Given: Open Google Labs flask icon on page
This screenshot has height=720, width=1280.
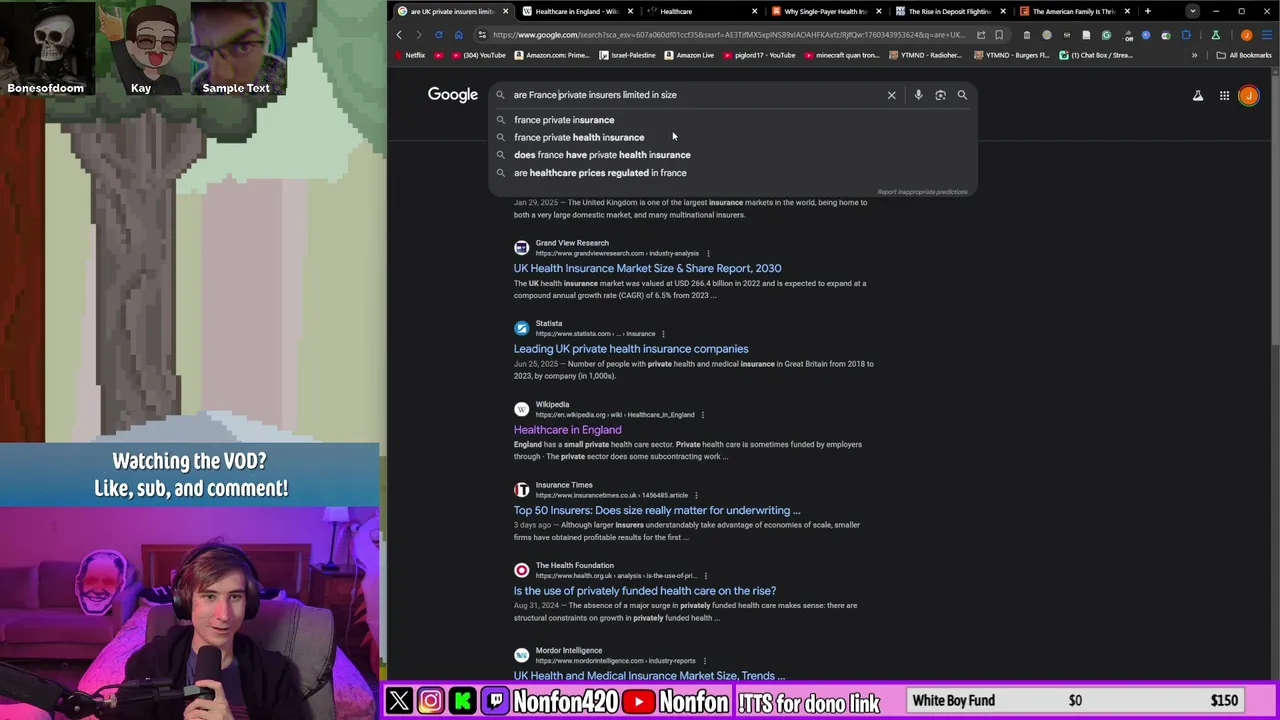Looking at the screenshot, I should [x=1198, y=96].
